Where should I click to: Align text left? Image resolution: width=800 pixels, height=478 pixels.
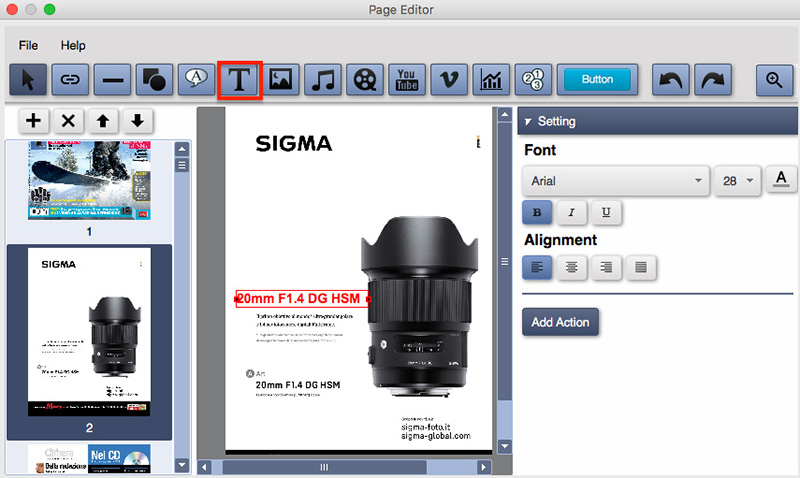[537, 267]
